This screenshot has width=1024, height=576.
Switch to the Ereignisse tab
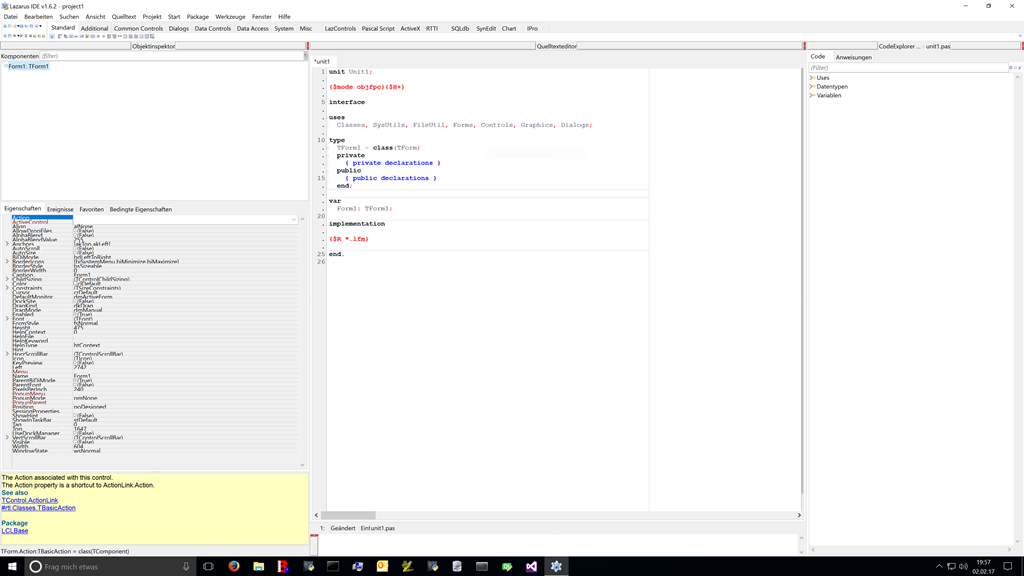[x=60, y=210]
